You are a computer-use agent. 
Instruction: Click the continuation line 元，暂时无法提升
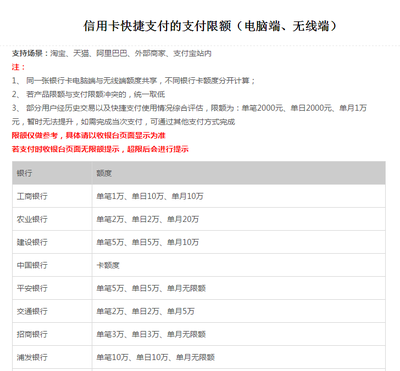click(123, 122)
